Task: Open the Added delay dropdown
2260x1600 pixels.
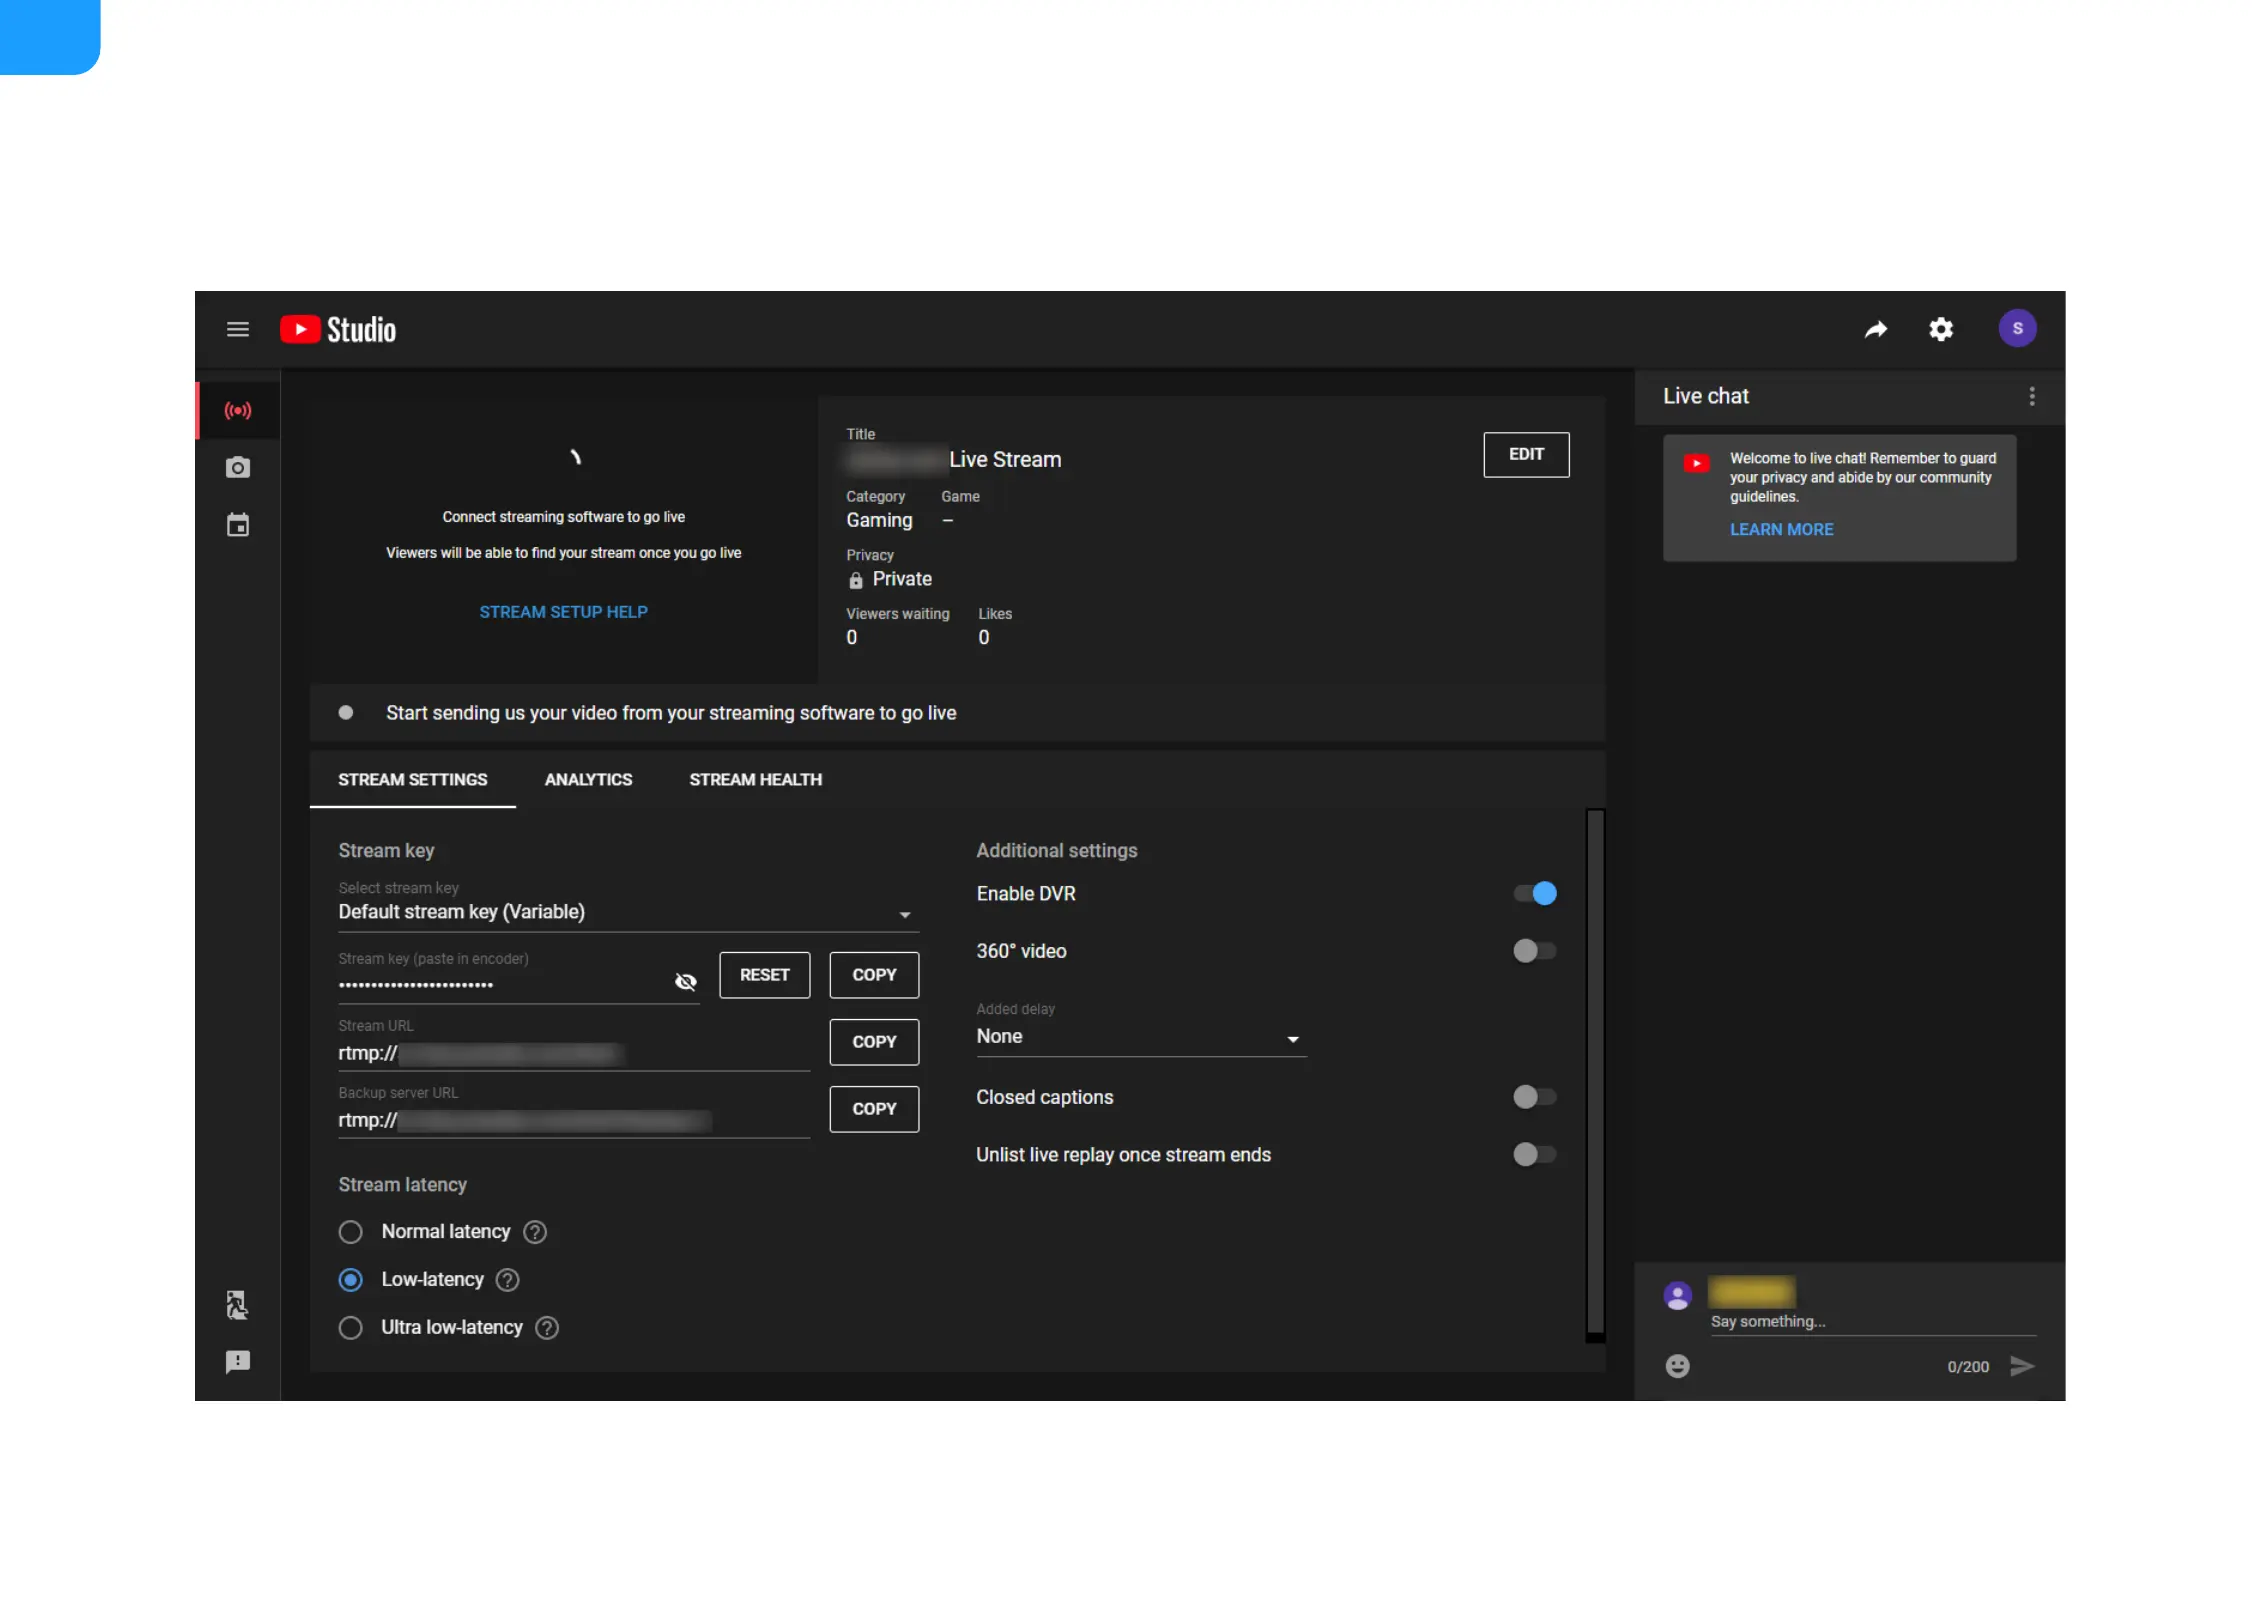Action: [1140, 1038]
